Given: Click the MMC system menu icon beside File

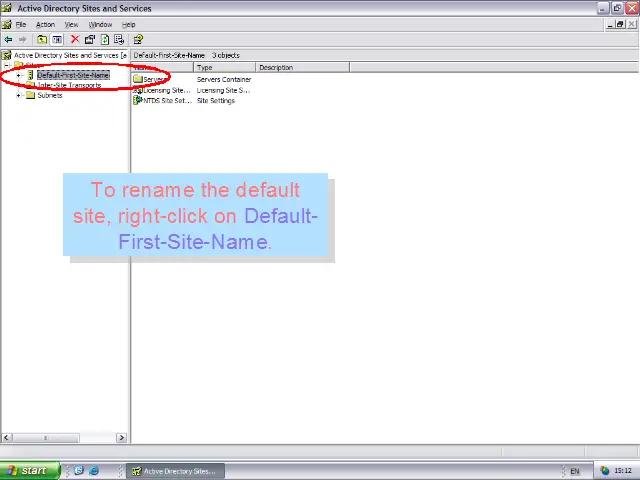Looking at the screenshot, I should [x=7, y=24].
